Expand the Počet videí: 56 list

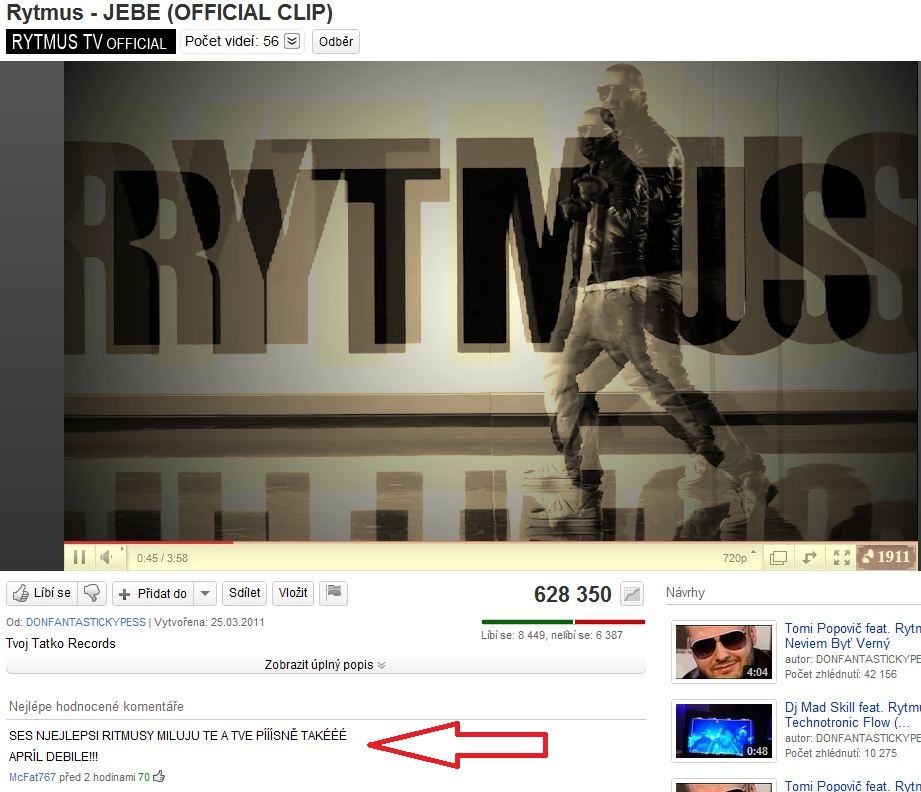click(x=242, y=41)
